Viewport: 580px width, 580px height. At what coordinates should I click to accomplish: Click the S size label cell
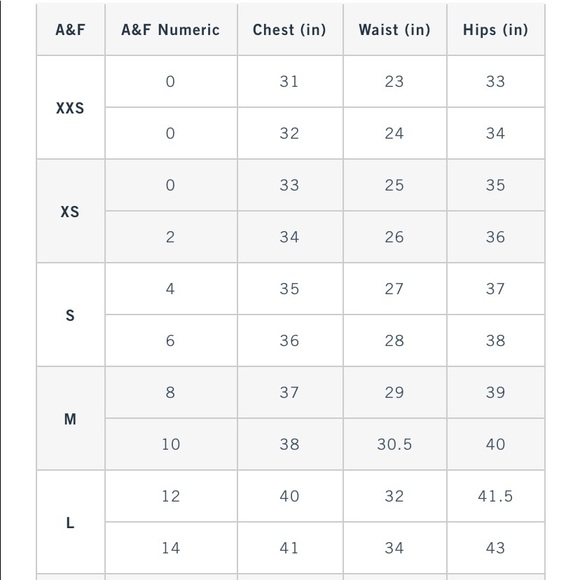tap(70, 315)
